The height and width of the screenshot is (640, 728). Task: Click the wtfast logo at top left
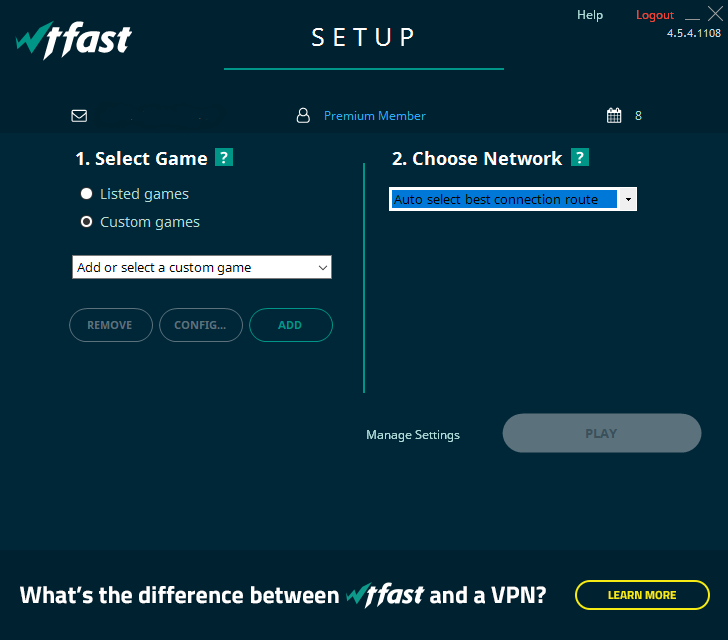pyautogui.click(x=74, y=40)
